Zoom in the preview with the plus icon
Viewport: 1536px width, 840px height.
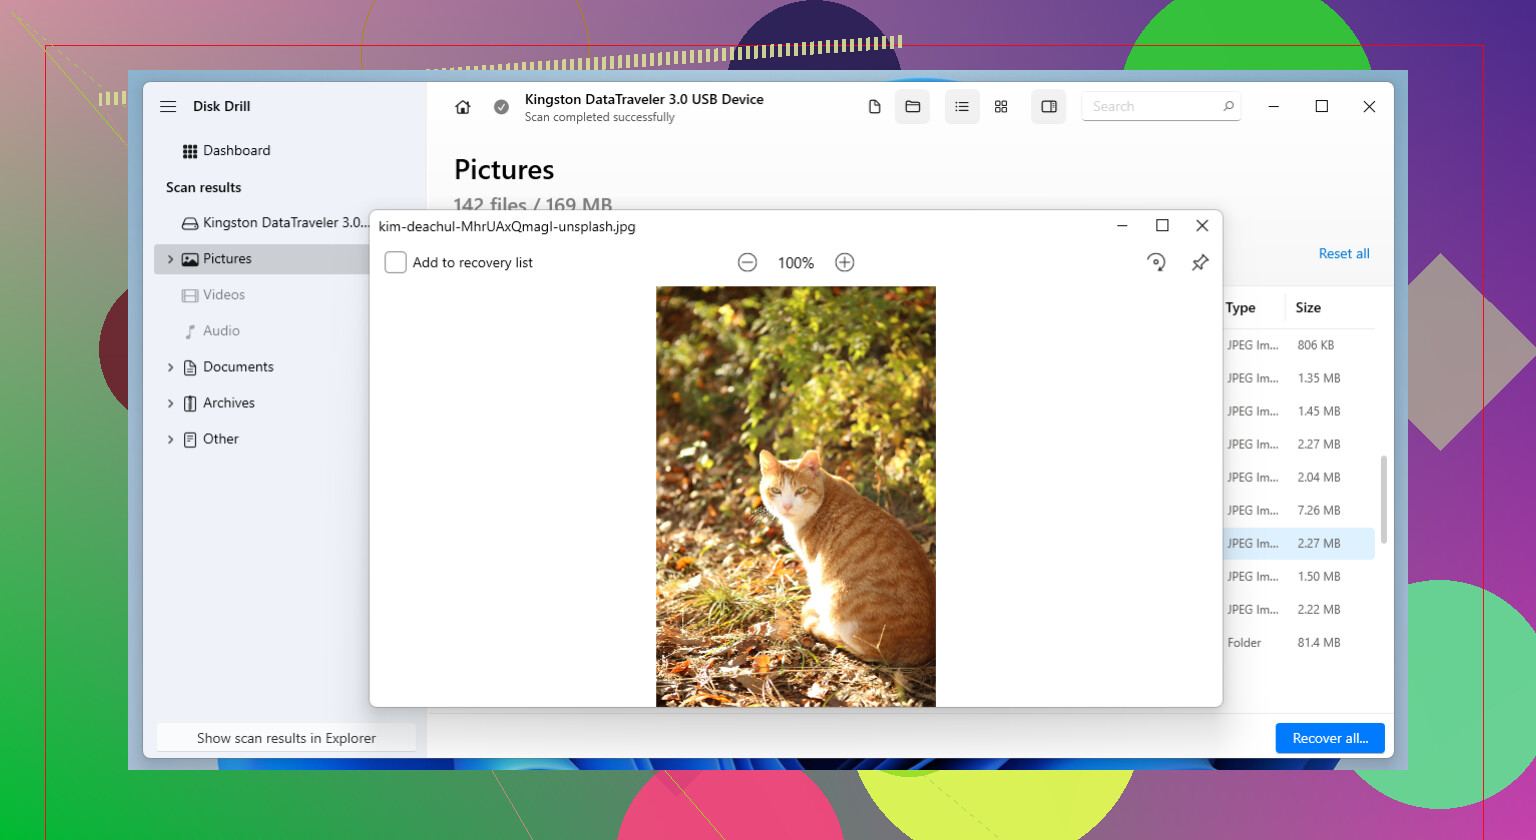(845, 263)
